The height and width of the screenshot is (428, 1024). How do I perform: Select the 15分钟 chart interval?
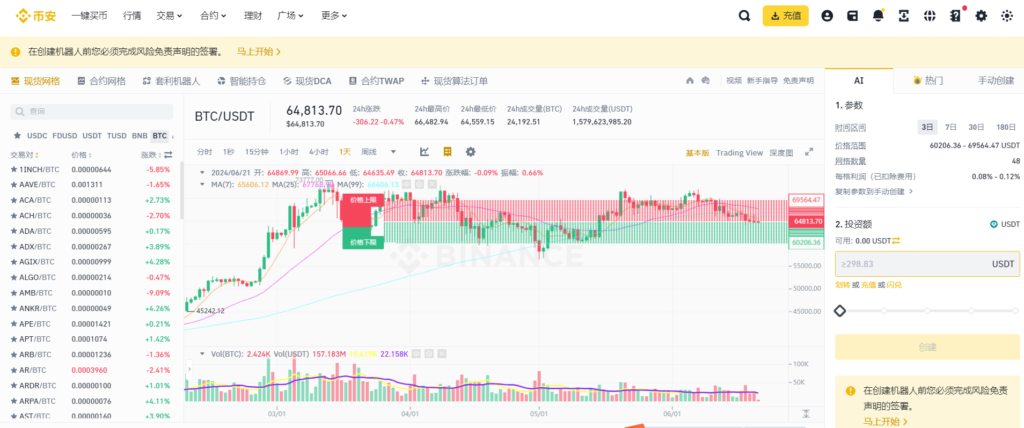[x=255, y=152]
